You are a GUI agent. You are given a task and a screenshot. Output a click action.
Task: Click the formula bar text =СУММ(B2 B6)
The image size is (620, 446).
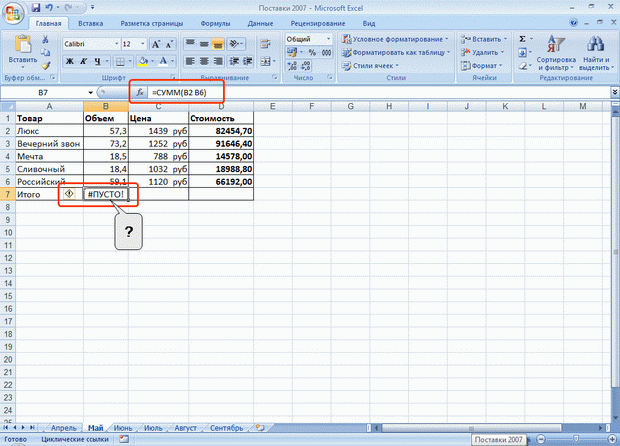[179, 93]
